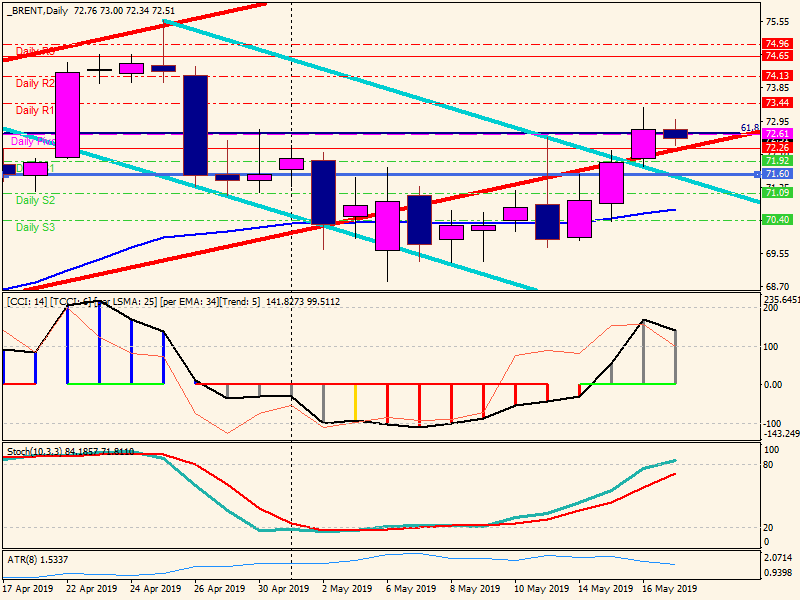
Task: Click the 80 level on Stochastic scale
Action: click(768, 465)
